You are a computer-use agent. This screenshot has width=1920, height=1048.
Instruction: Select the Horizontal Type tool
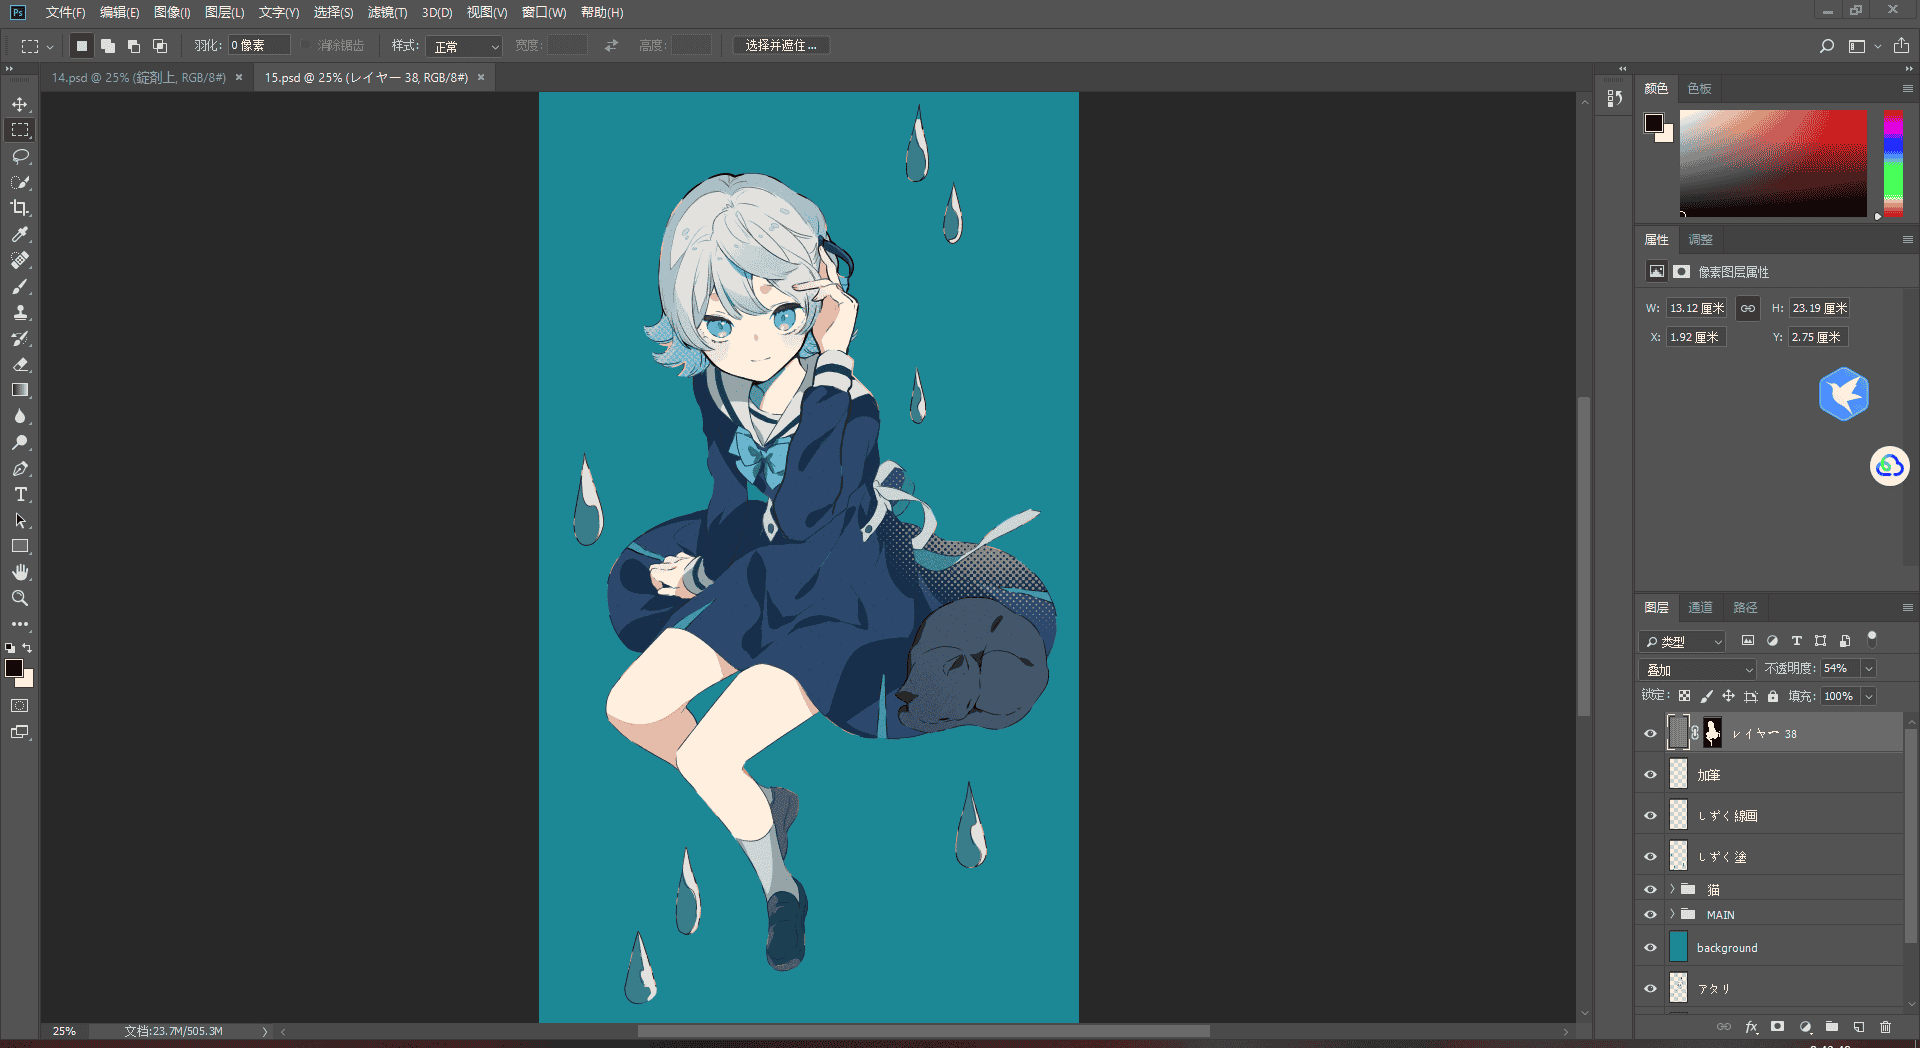[x=20, y=494]
